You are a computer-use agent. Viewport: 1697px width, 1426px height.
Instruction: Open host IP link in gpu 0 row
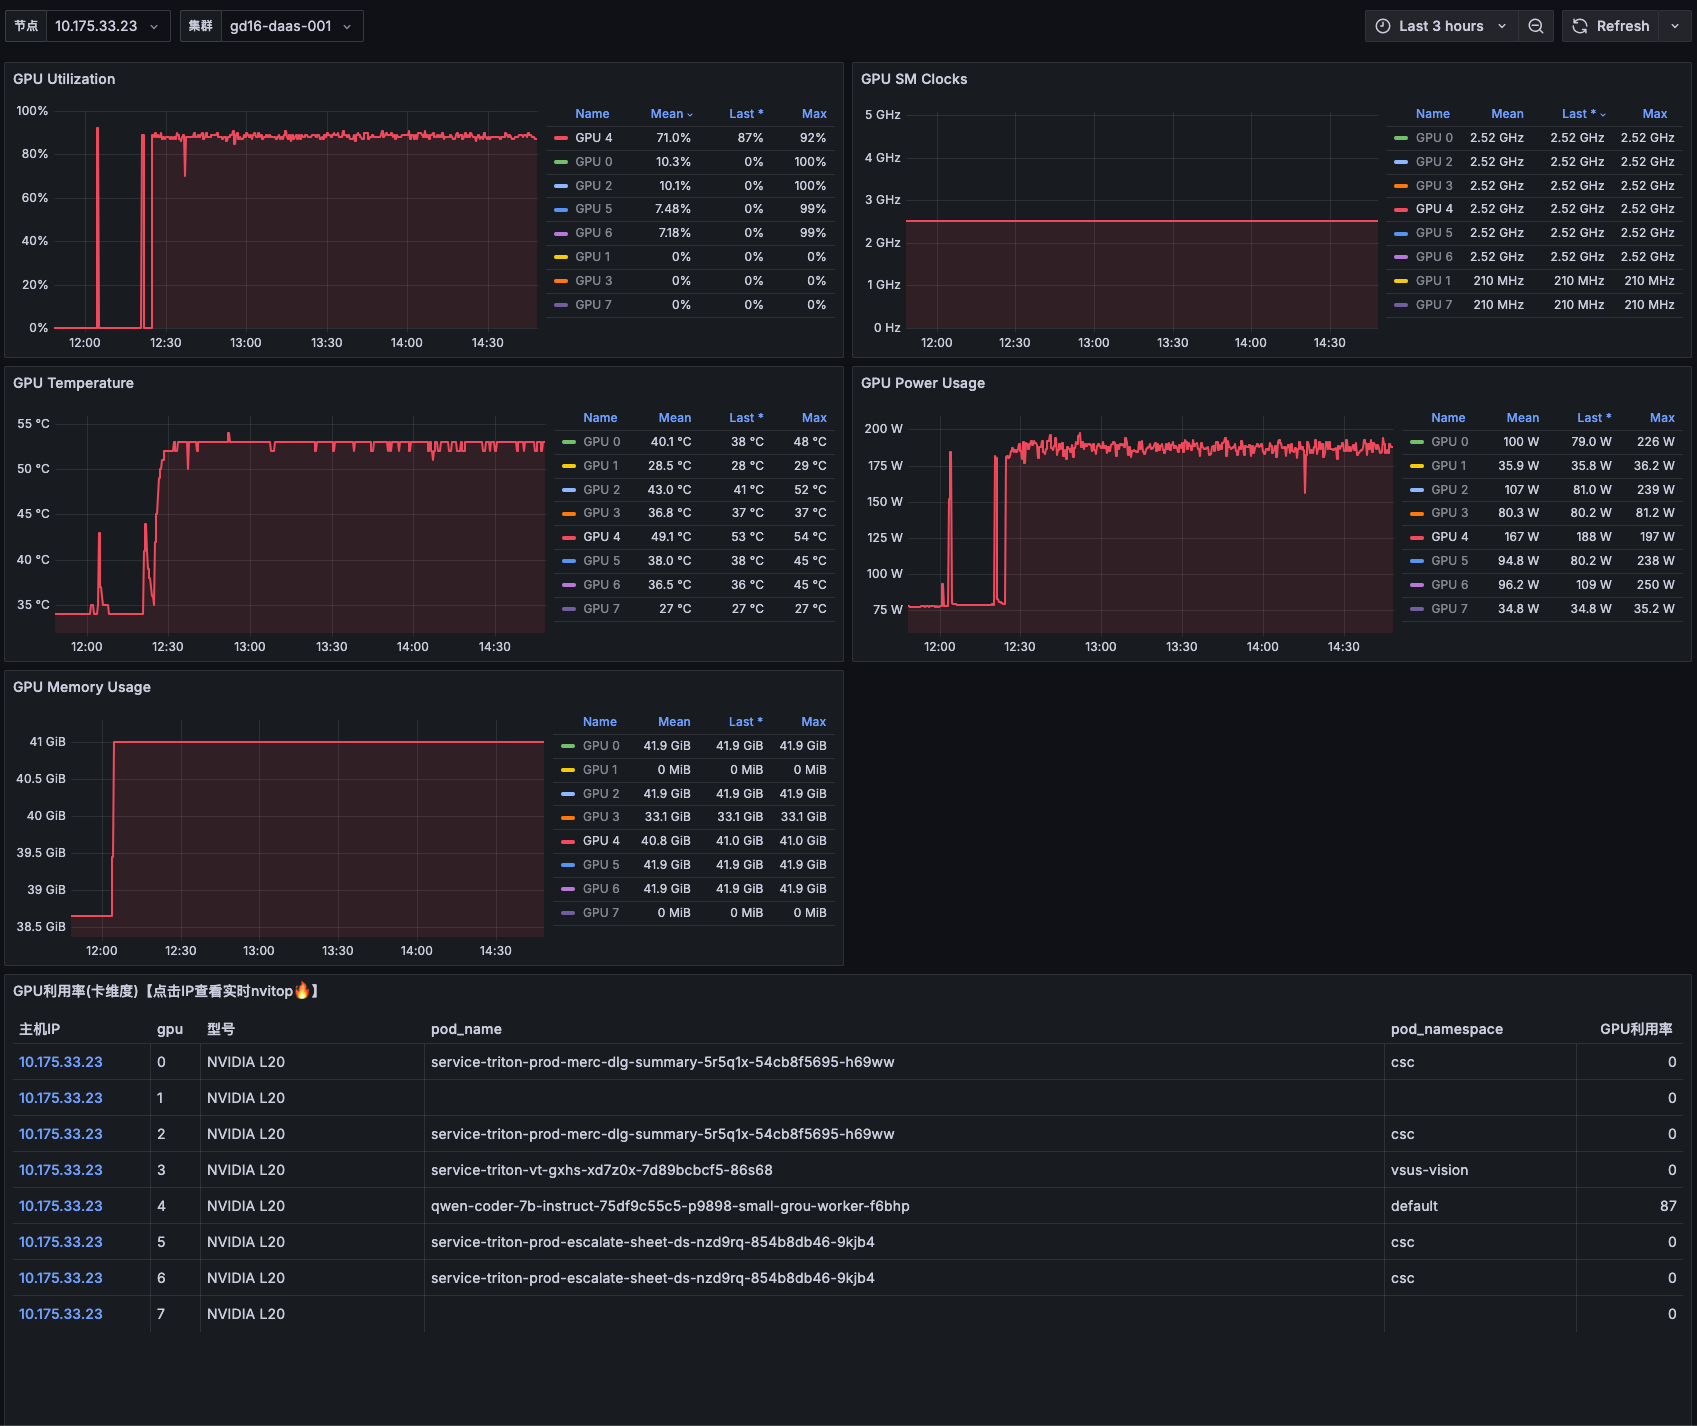coord(61,1062)
